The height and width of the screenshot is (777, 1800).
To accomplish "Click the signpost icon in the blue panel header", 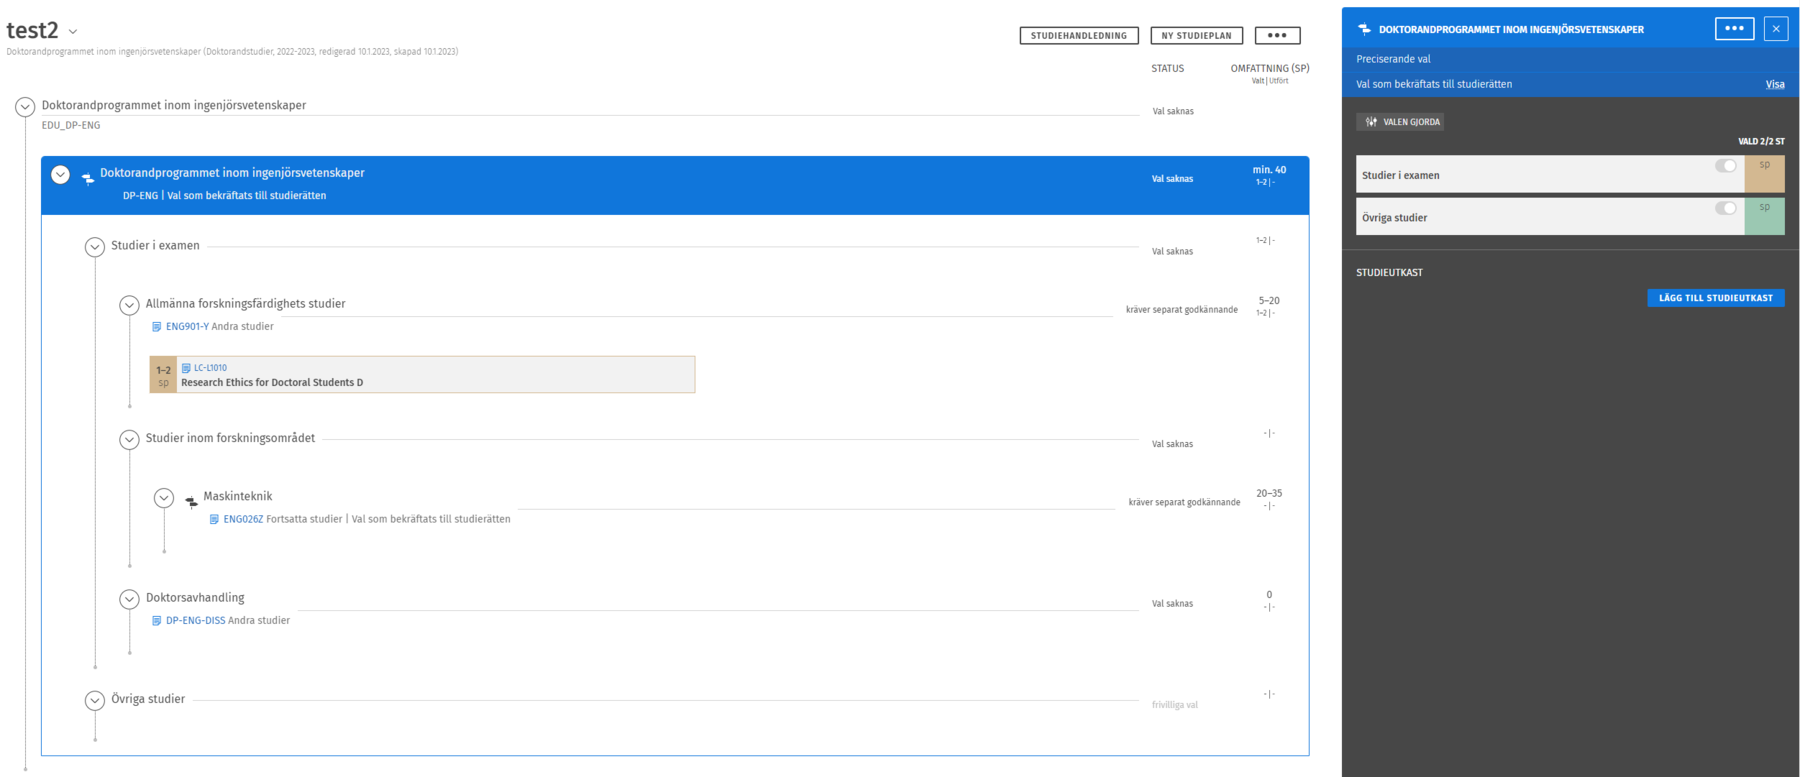I will click(1365, 29).
